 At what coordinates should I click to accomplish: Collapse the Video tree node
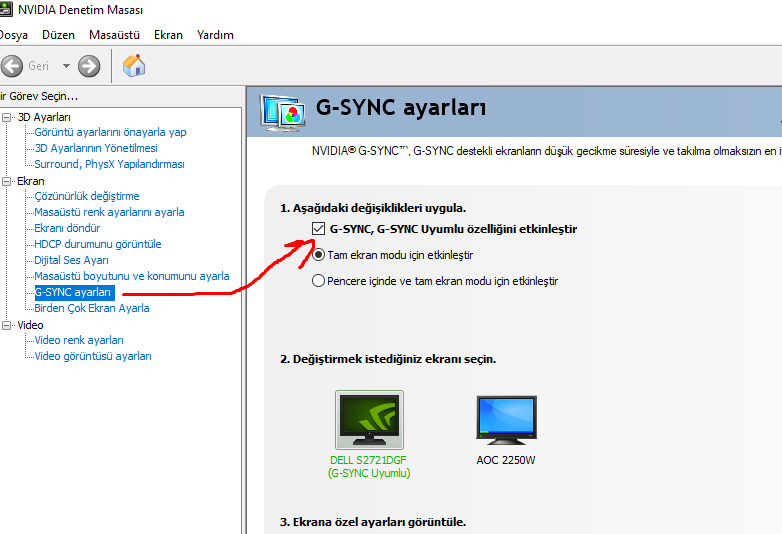[x=6, y=325]
